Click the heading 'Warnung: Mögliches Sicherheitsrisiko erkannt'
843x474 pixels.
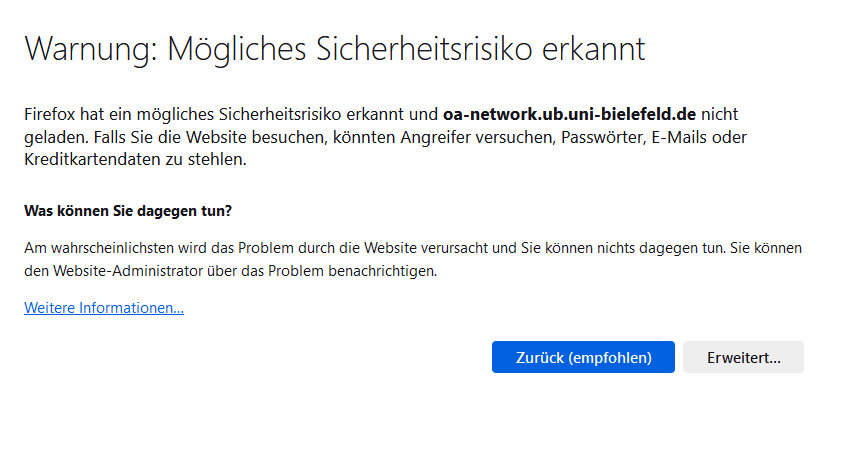point(334,49)
